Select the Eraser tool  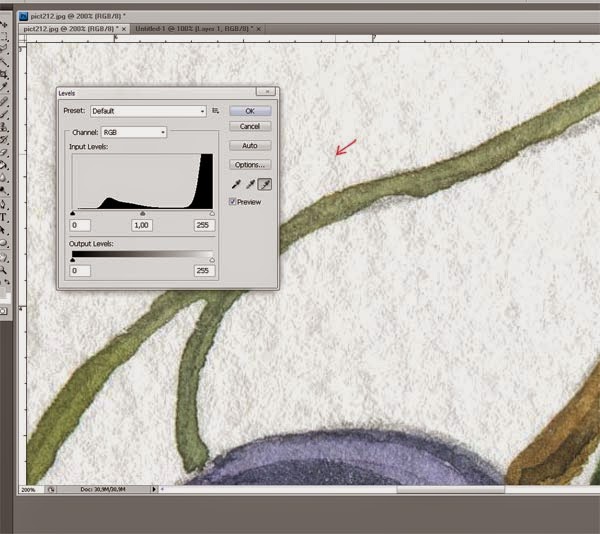coord(4,153)
